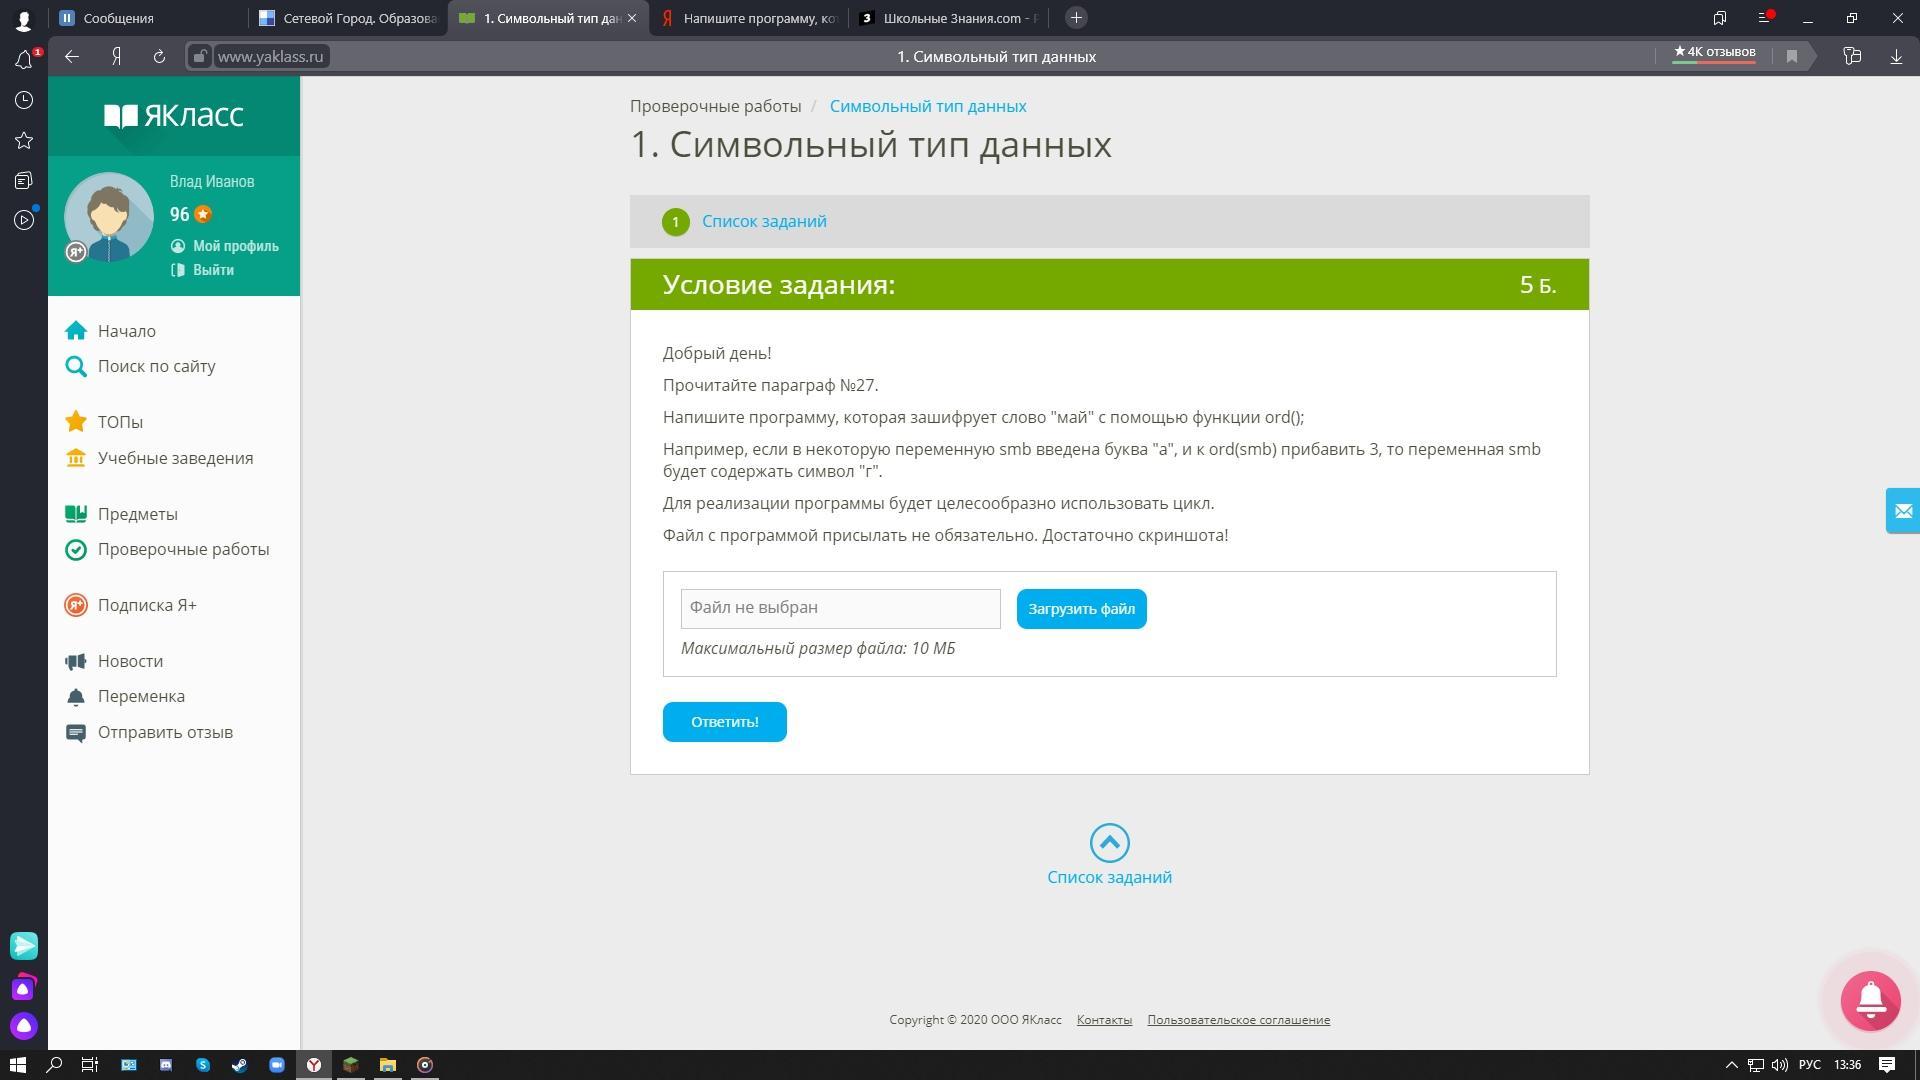The image size is (1920, 1080).
Task: Open the browser history clock icon
Action: coord(24,100)
